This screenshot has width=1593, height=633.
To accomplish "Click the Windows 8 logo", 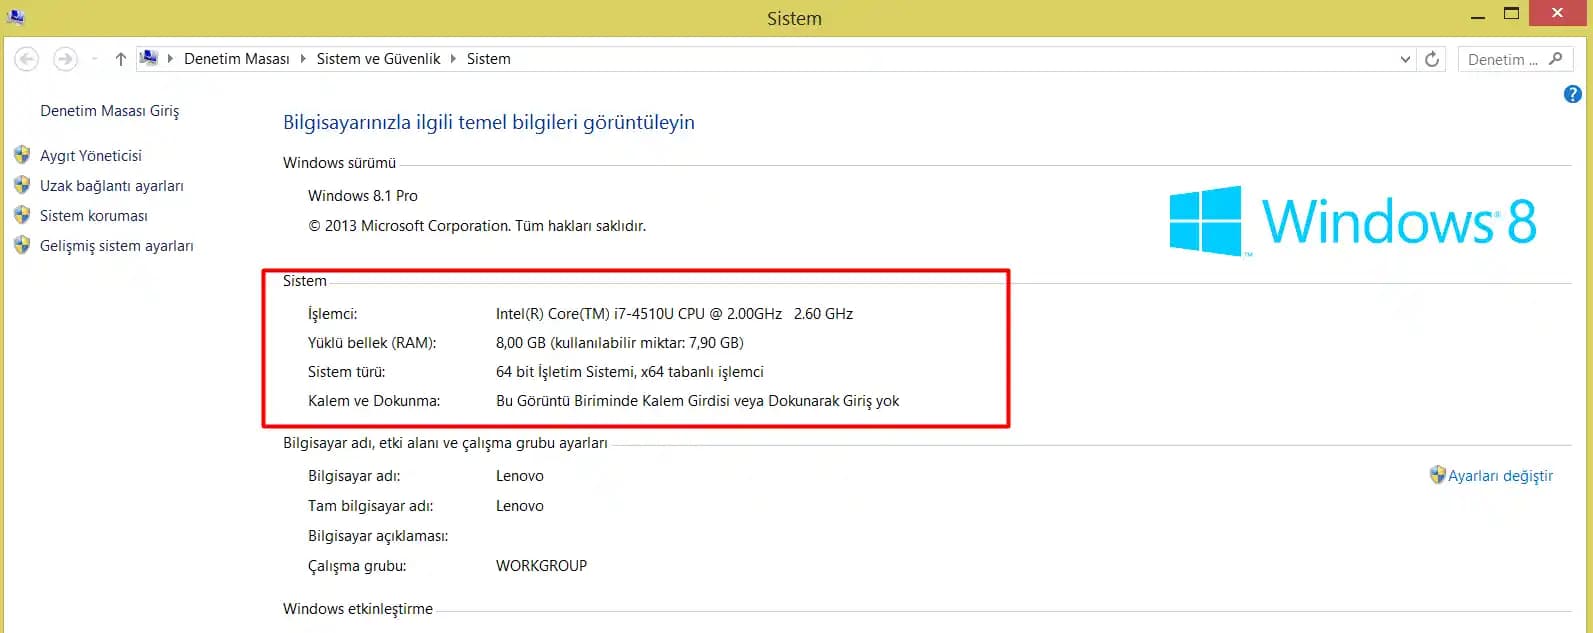I will (x=1353, y=221).
